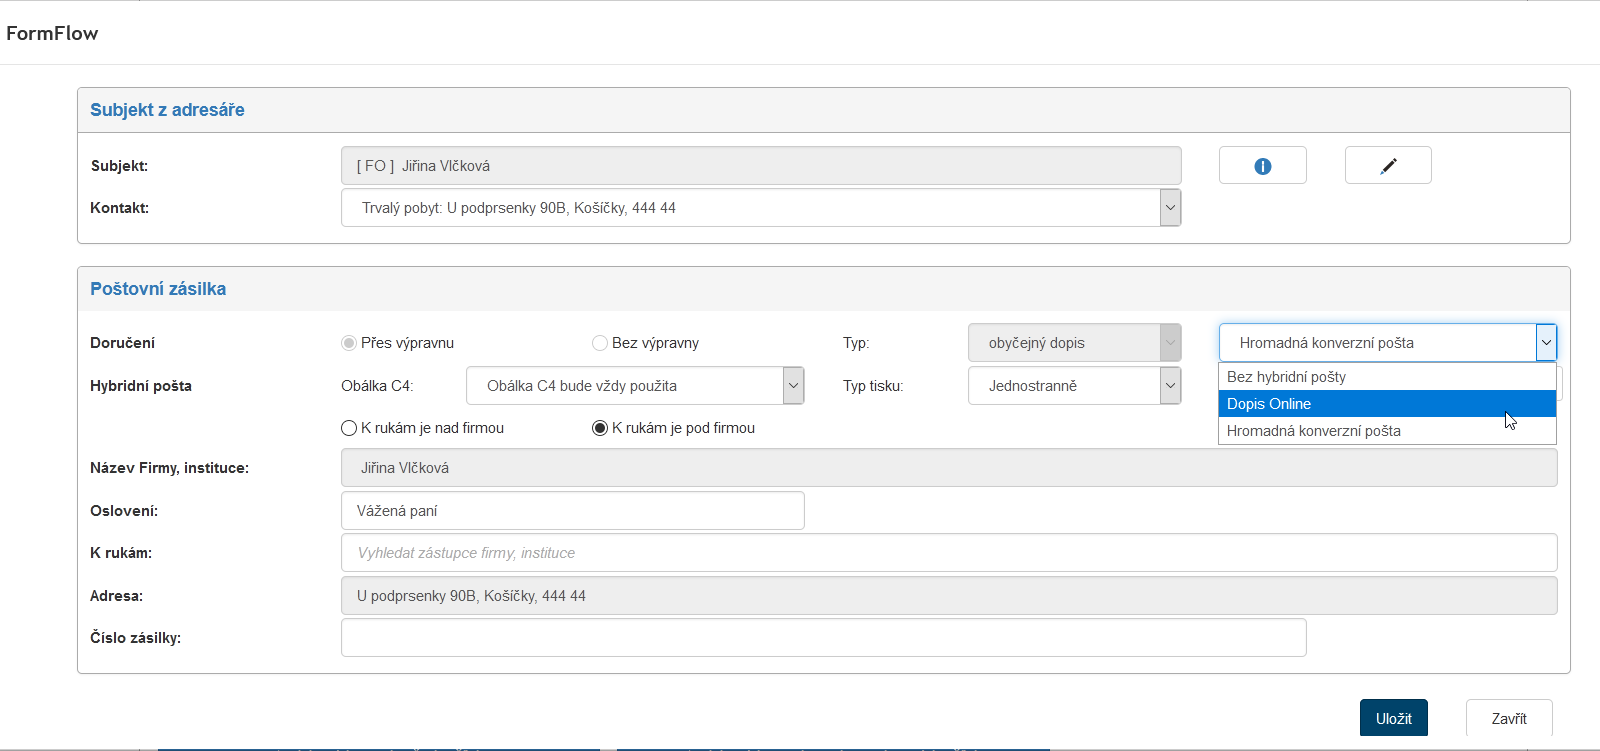Choose 'K rukám je nad firmou' option
Screen dimensions: 1600x751
click(349, 428)
